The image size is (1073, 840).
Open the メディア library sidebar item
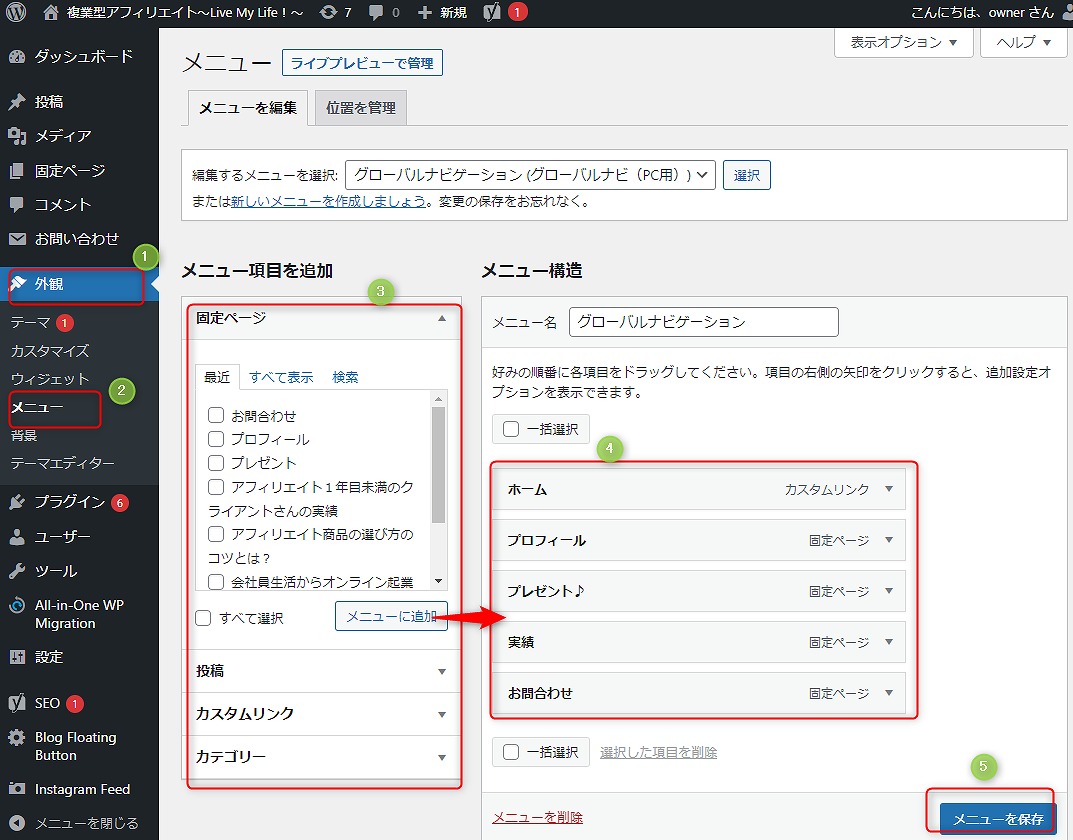click(x=62, y=136)
